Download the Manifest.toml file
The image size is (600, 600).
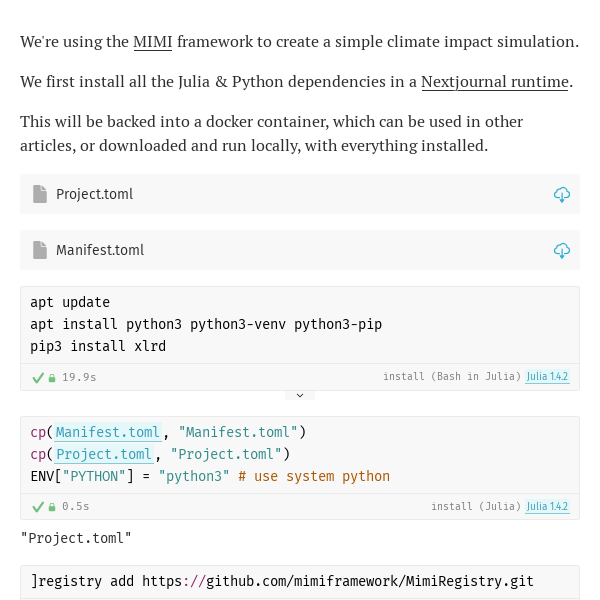click(561, 251)
